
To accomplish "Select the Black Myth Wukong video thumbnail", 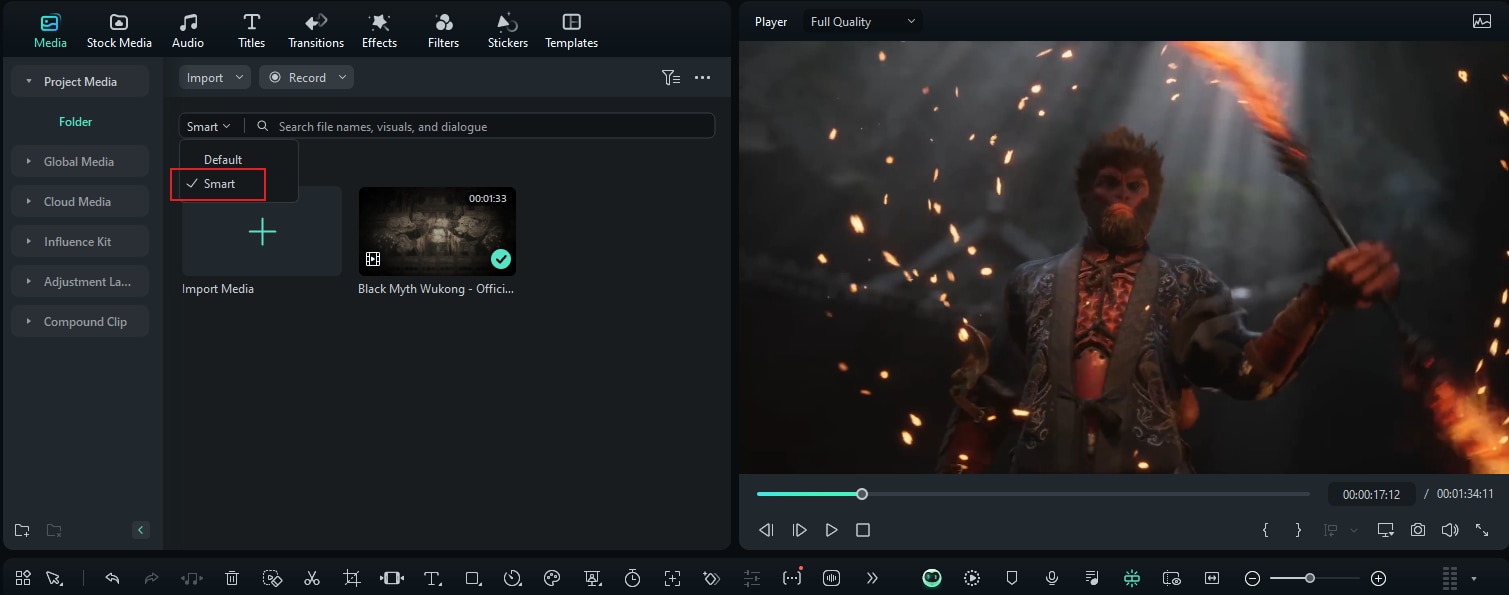I will 437,231.
